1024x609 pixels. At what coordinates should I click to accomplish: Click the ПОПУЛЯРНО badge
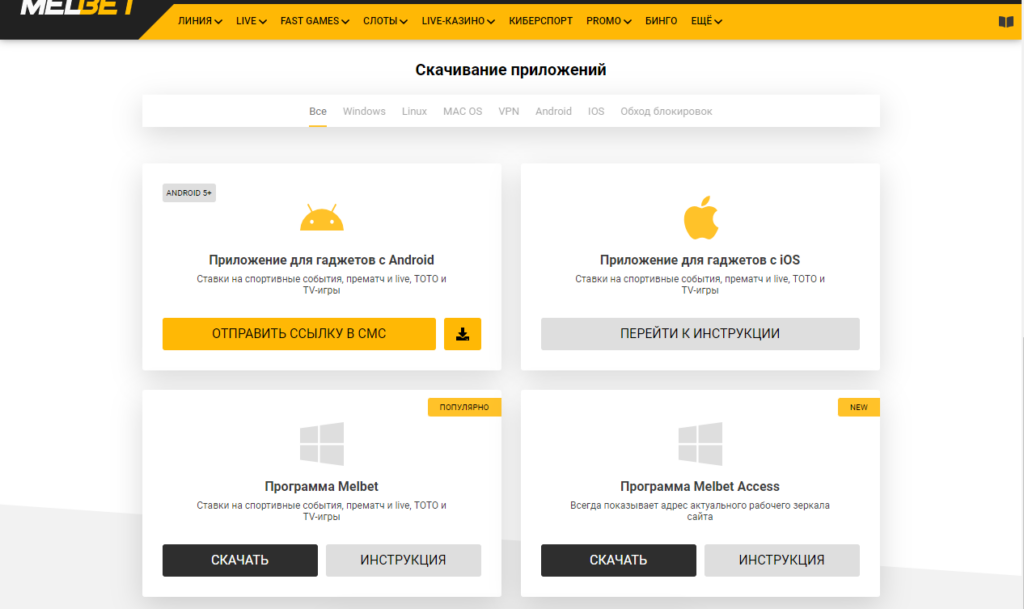point(464,407)
